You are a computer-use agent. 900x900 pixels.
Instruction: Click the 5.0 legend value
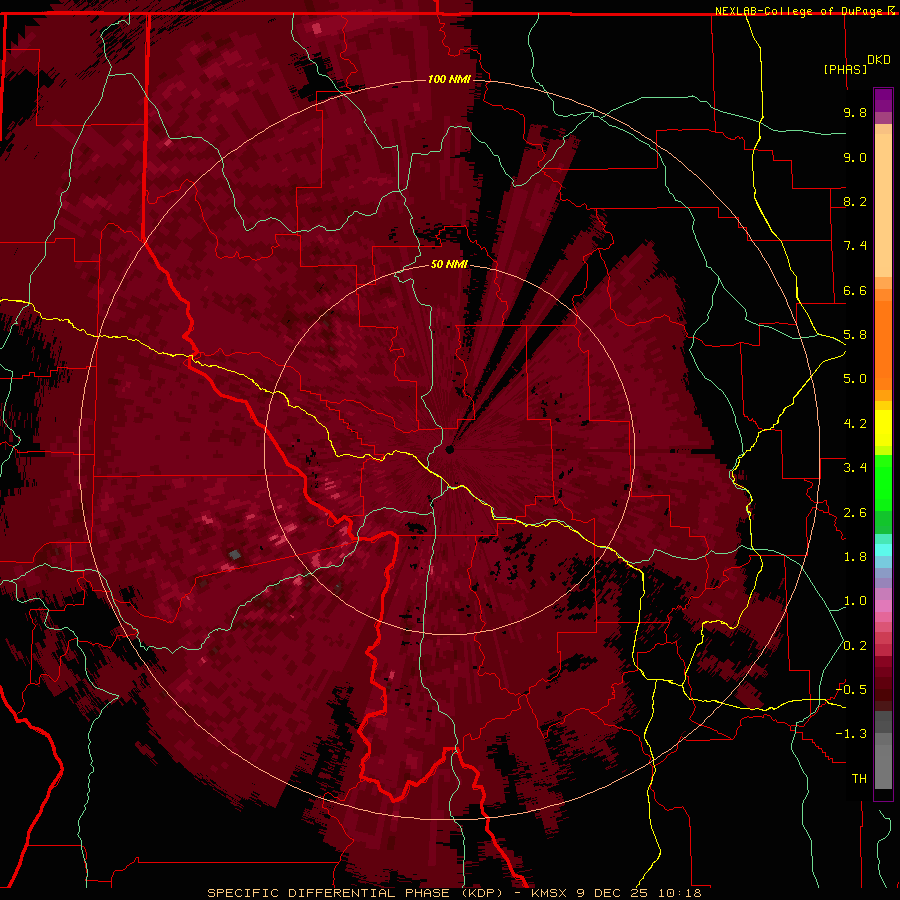pos(855,379)
